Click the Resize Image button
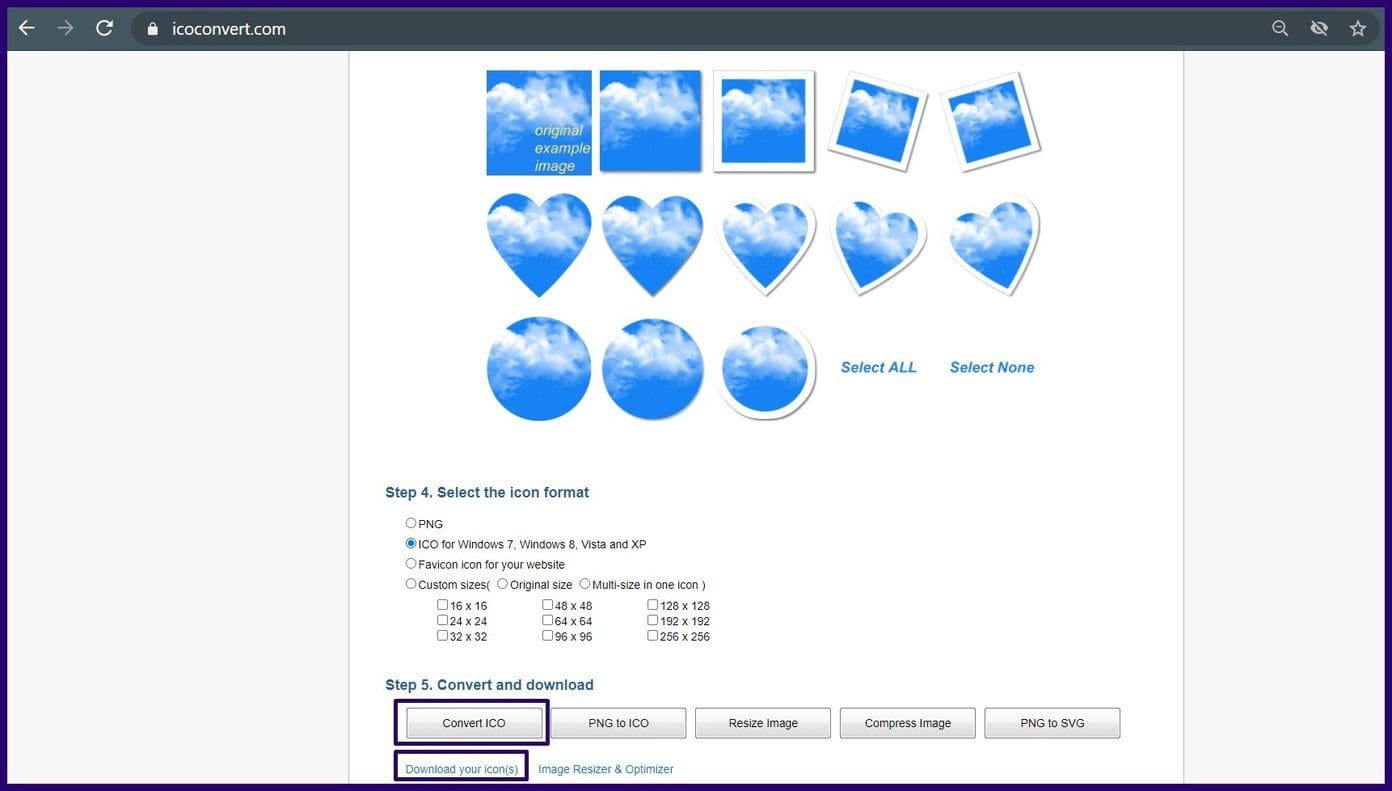The image size is (1392, 791). pos(763,723)
